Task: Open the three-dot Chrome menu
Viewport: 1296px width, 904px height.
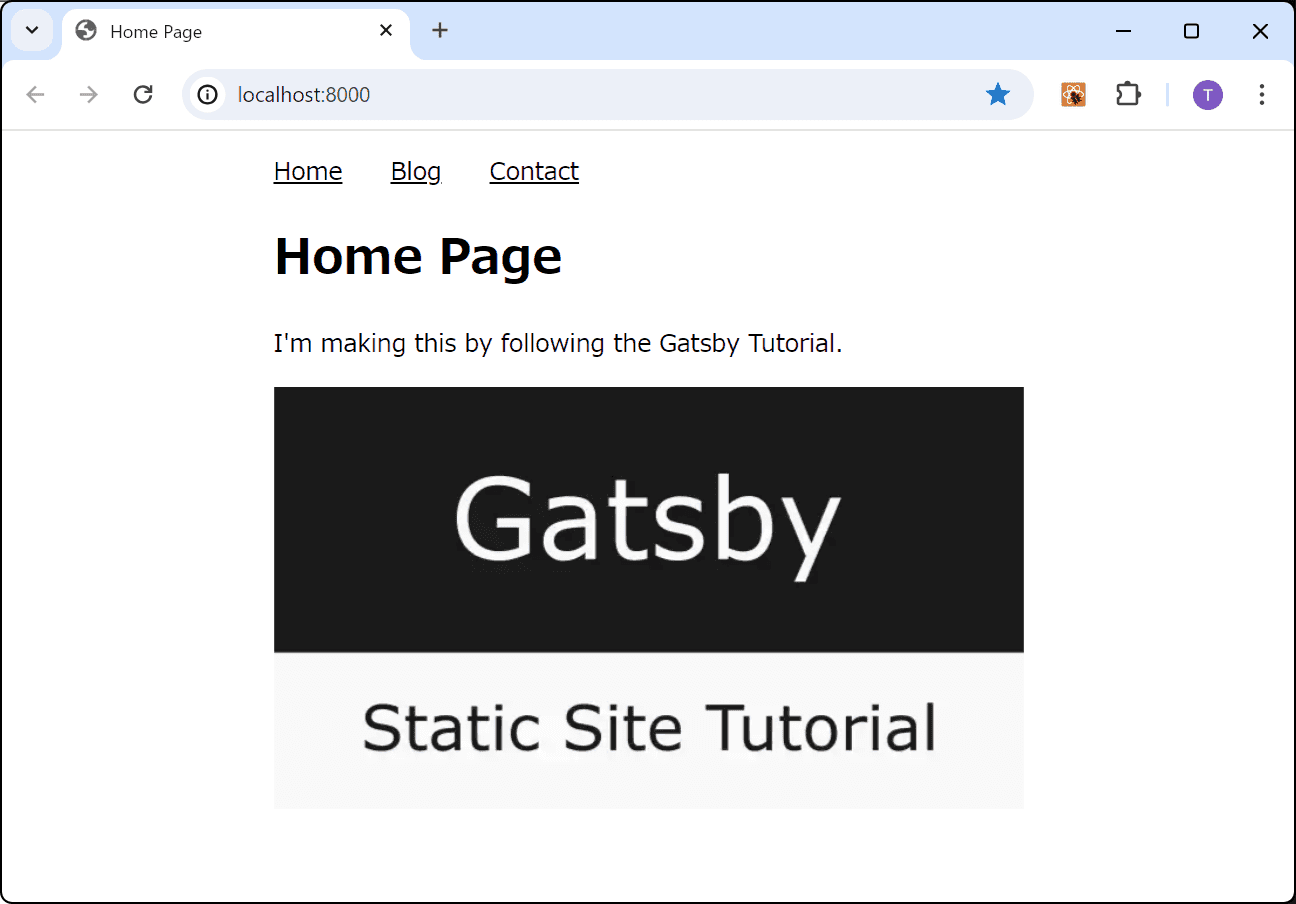Action: (x=1262, y=94)
